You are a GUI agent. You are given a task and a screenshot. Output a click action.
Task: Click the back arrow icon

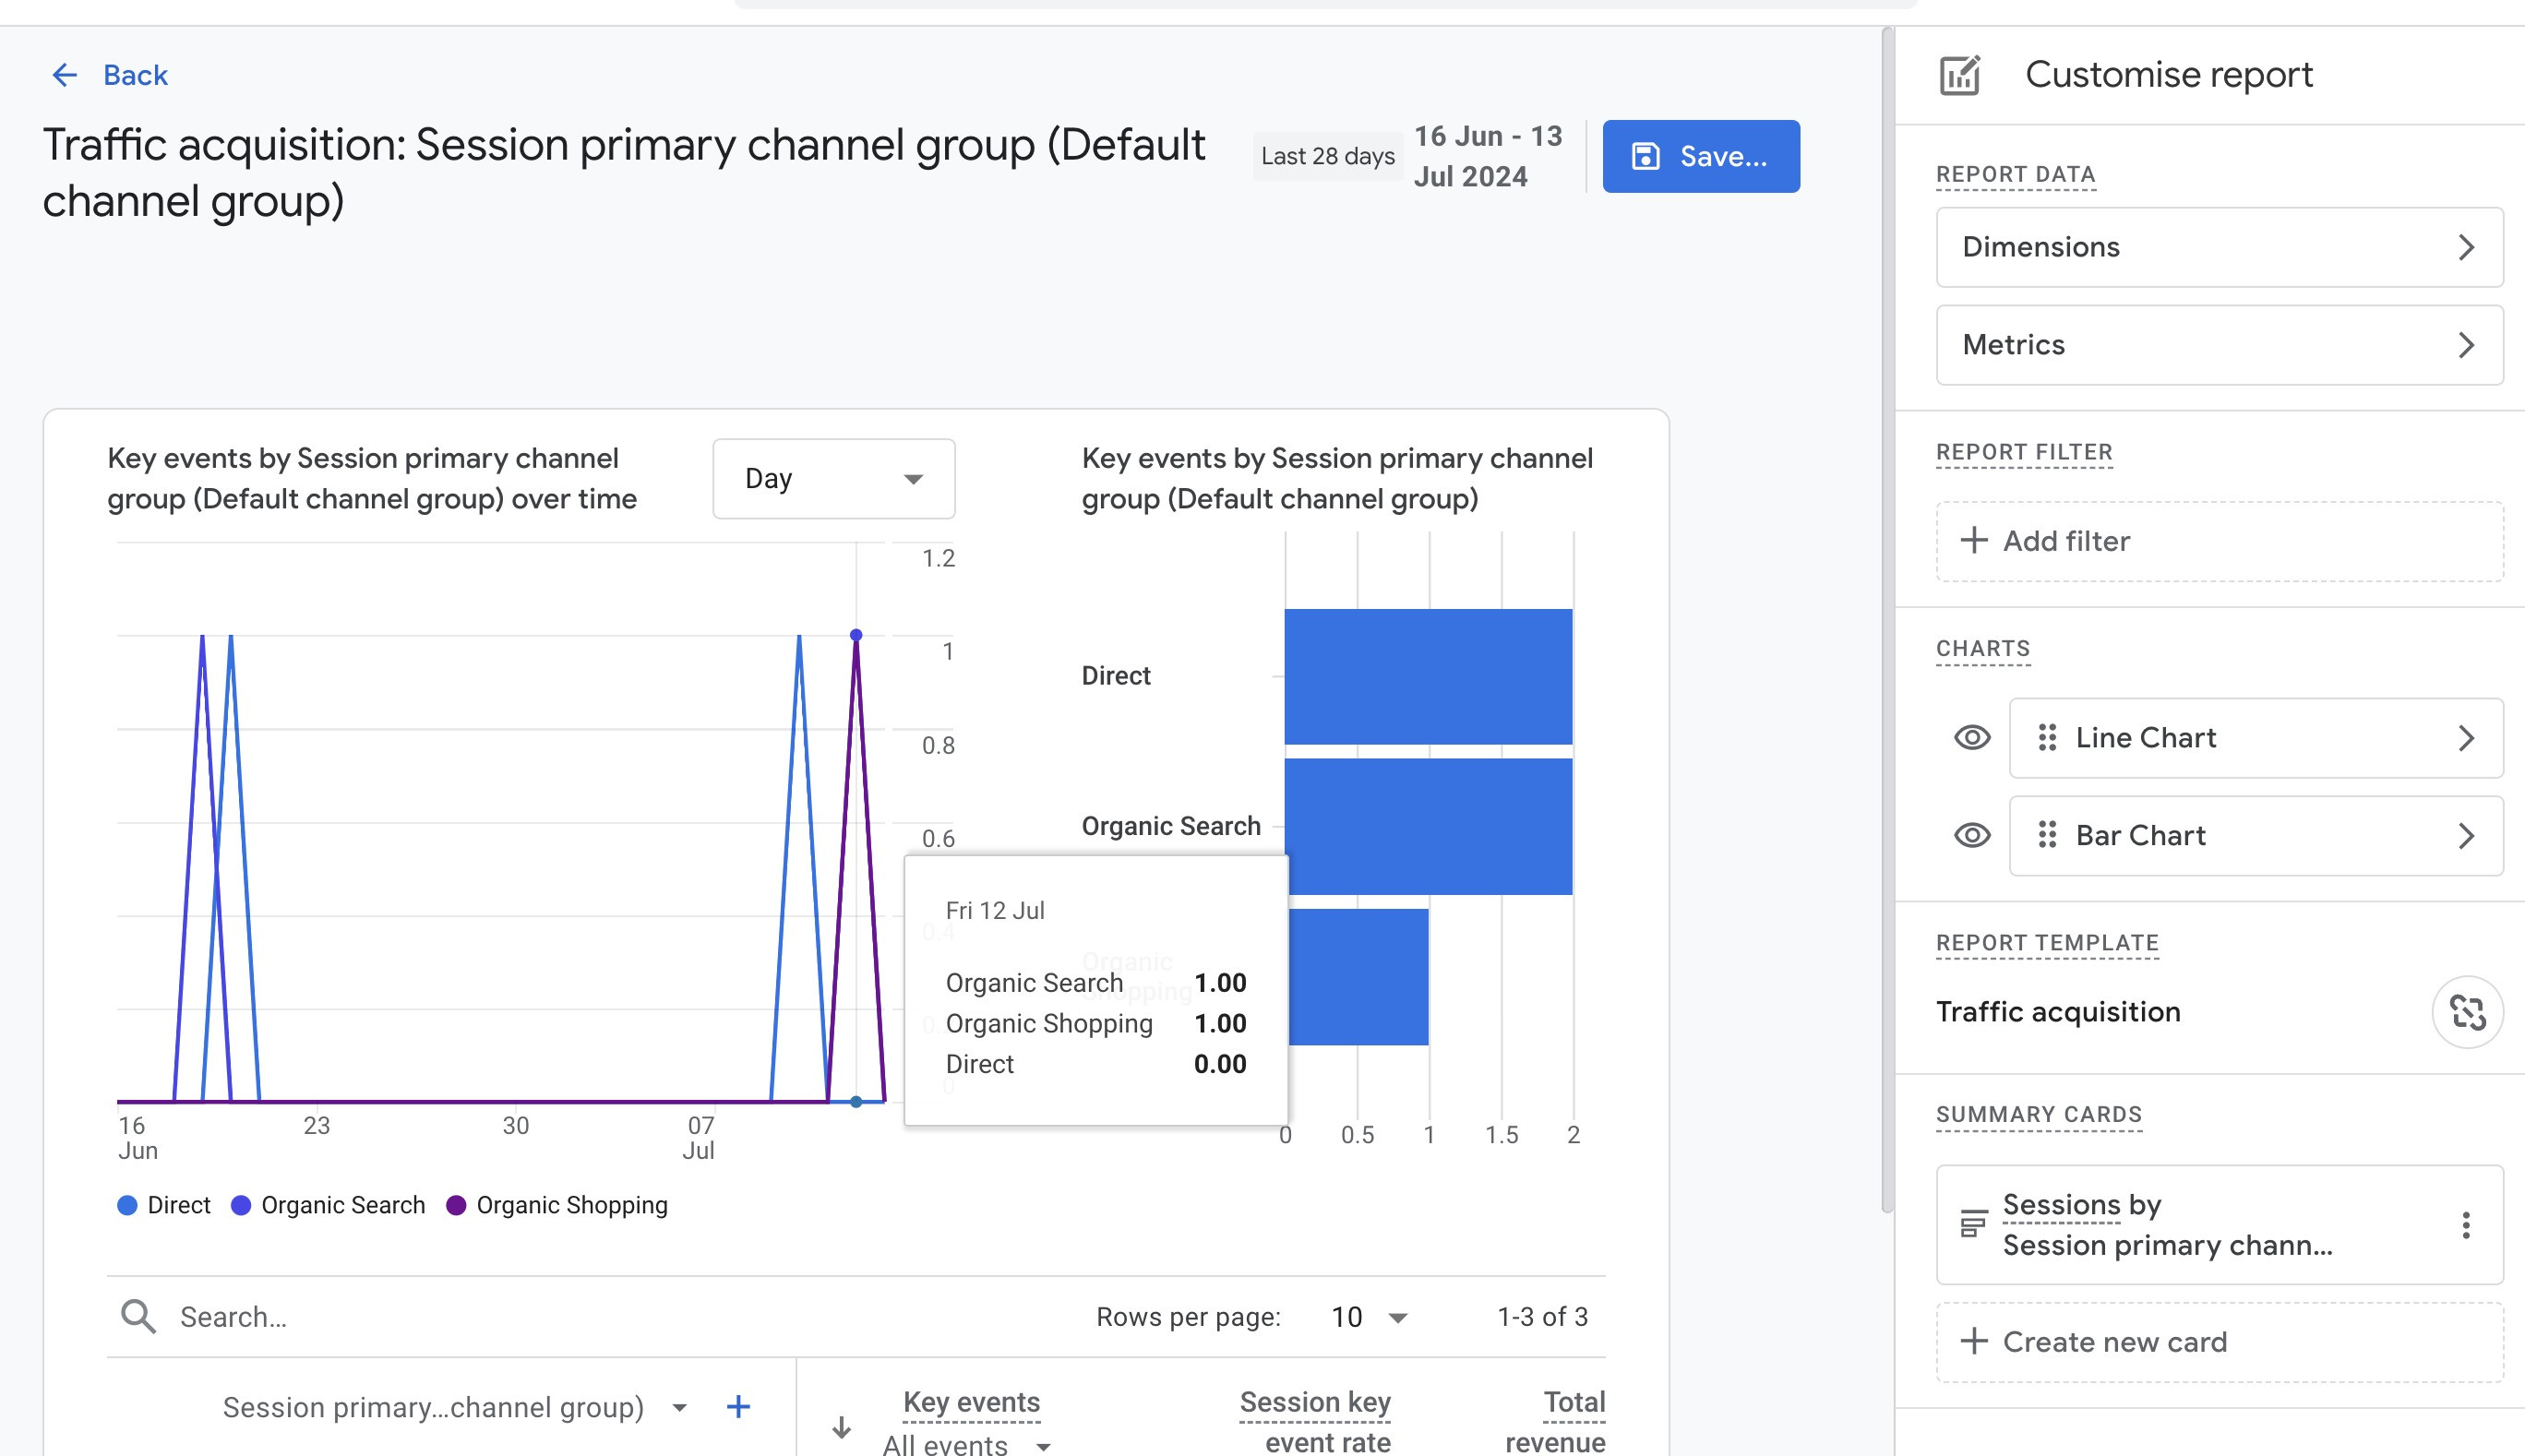pyautogui.click(x=65, y=75)
